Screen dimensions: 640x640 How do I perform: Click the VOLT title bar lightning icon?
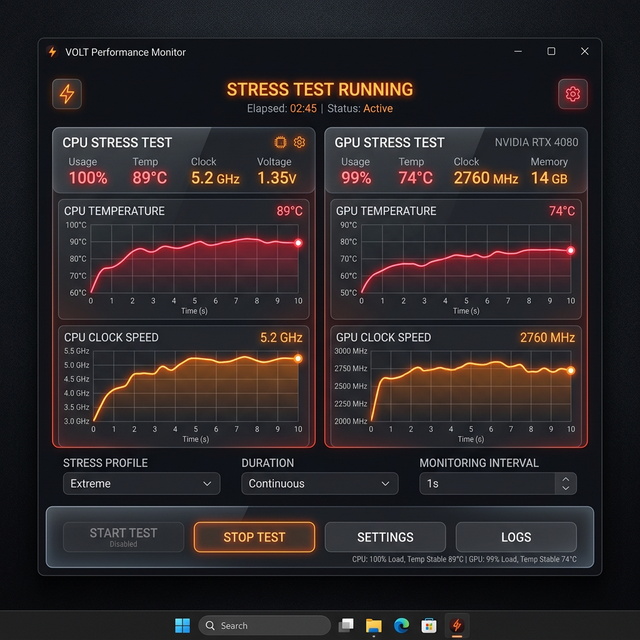click(x=52, y=52)
